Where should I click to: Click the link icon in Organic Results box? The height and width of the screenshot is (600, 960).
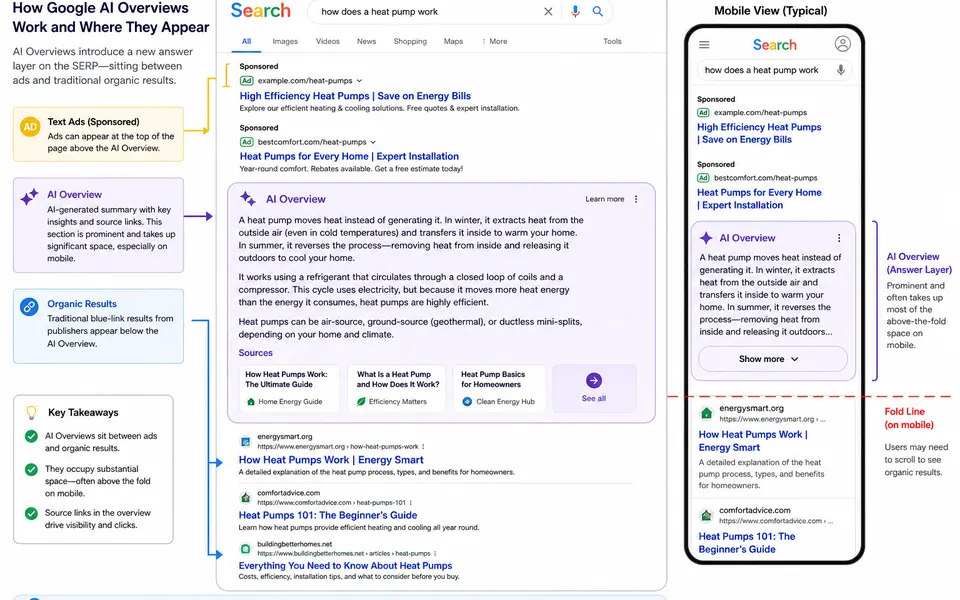[29, 307]
